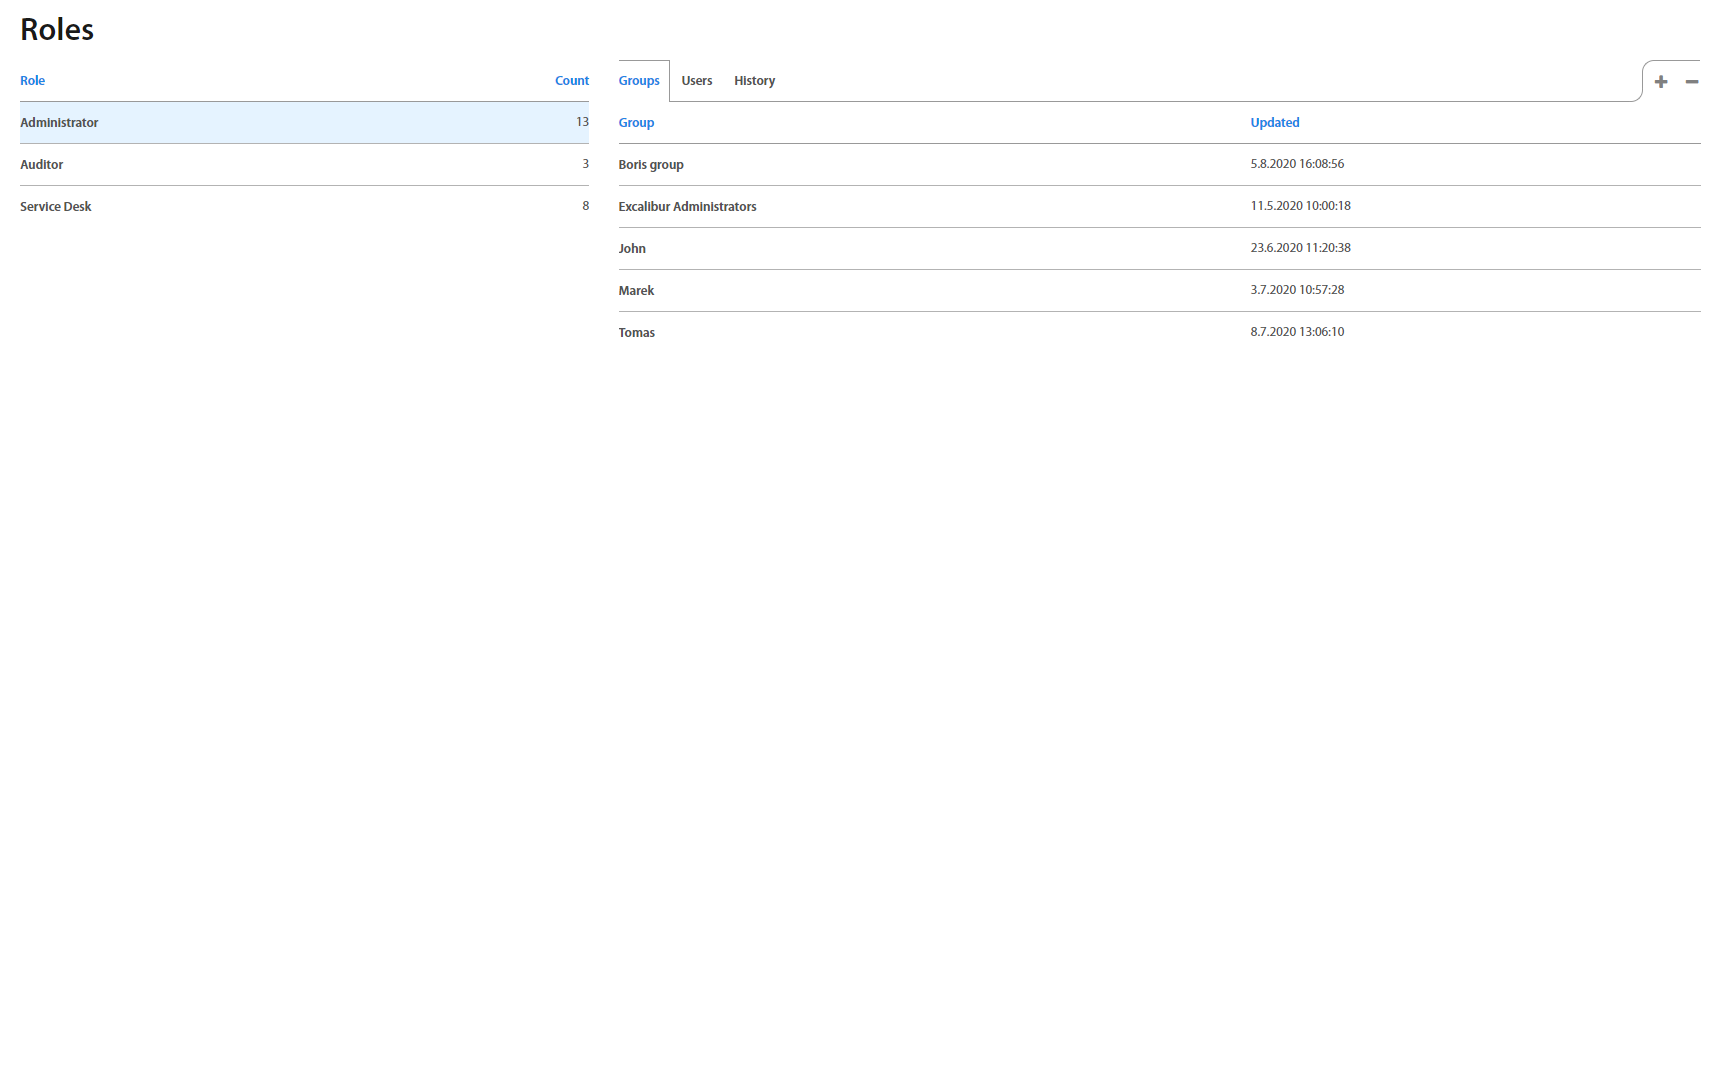Click the Service Desk count value 8
Image resolution: width=1720 pixels, height=1080 pixels.
585,206
